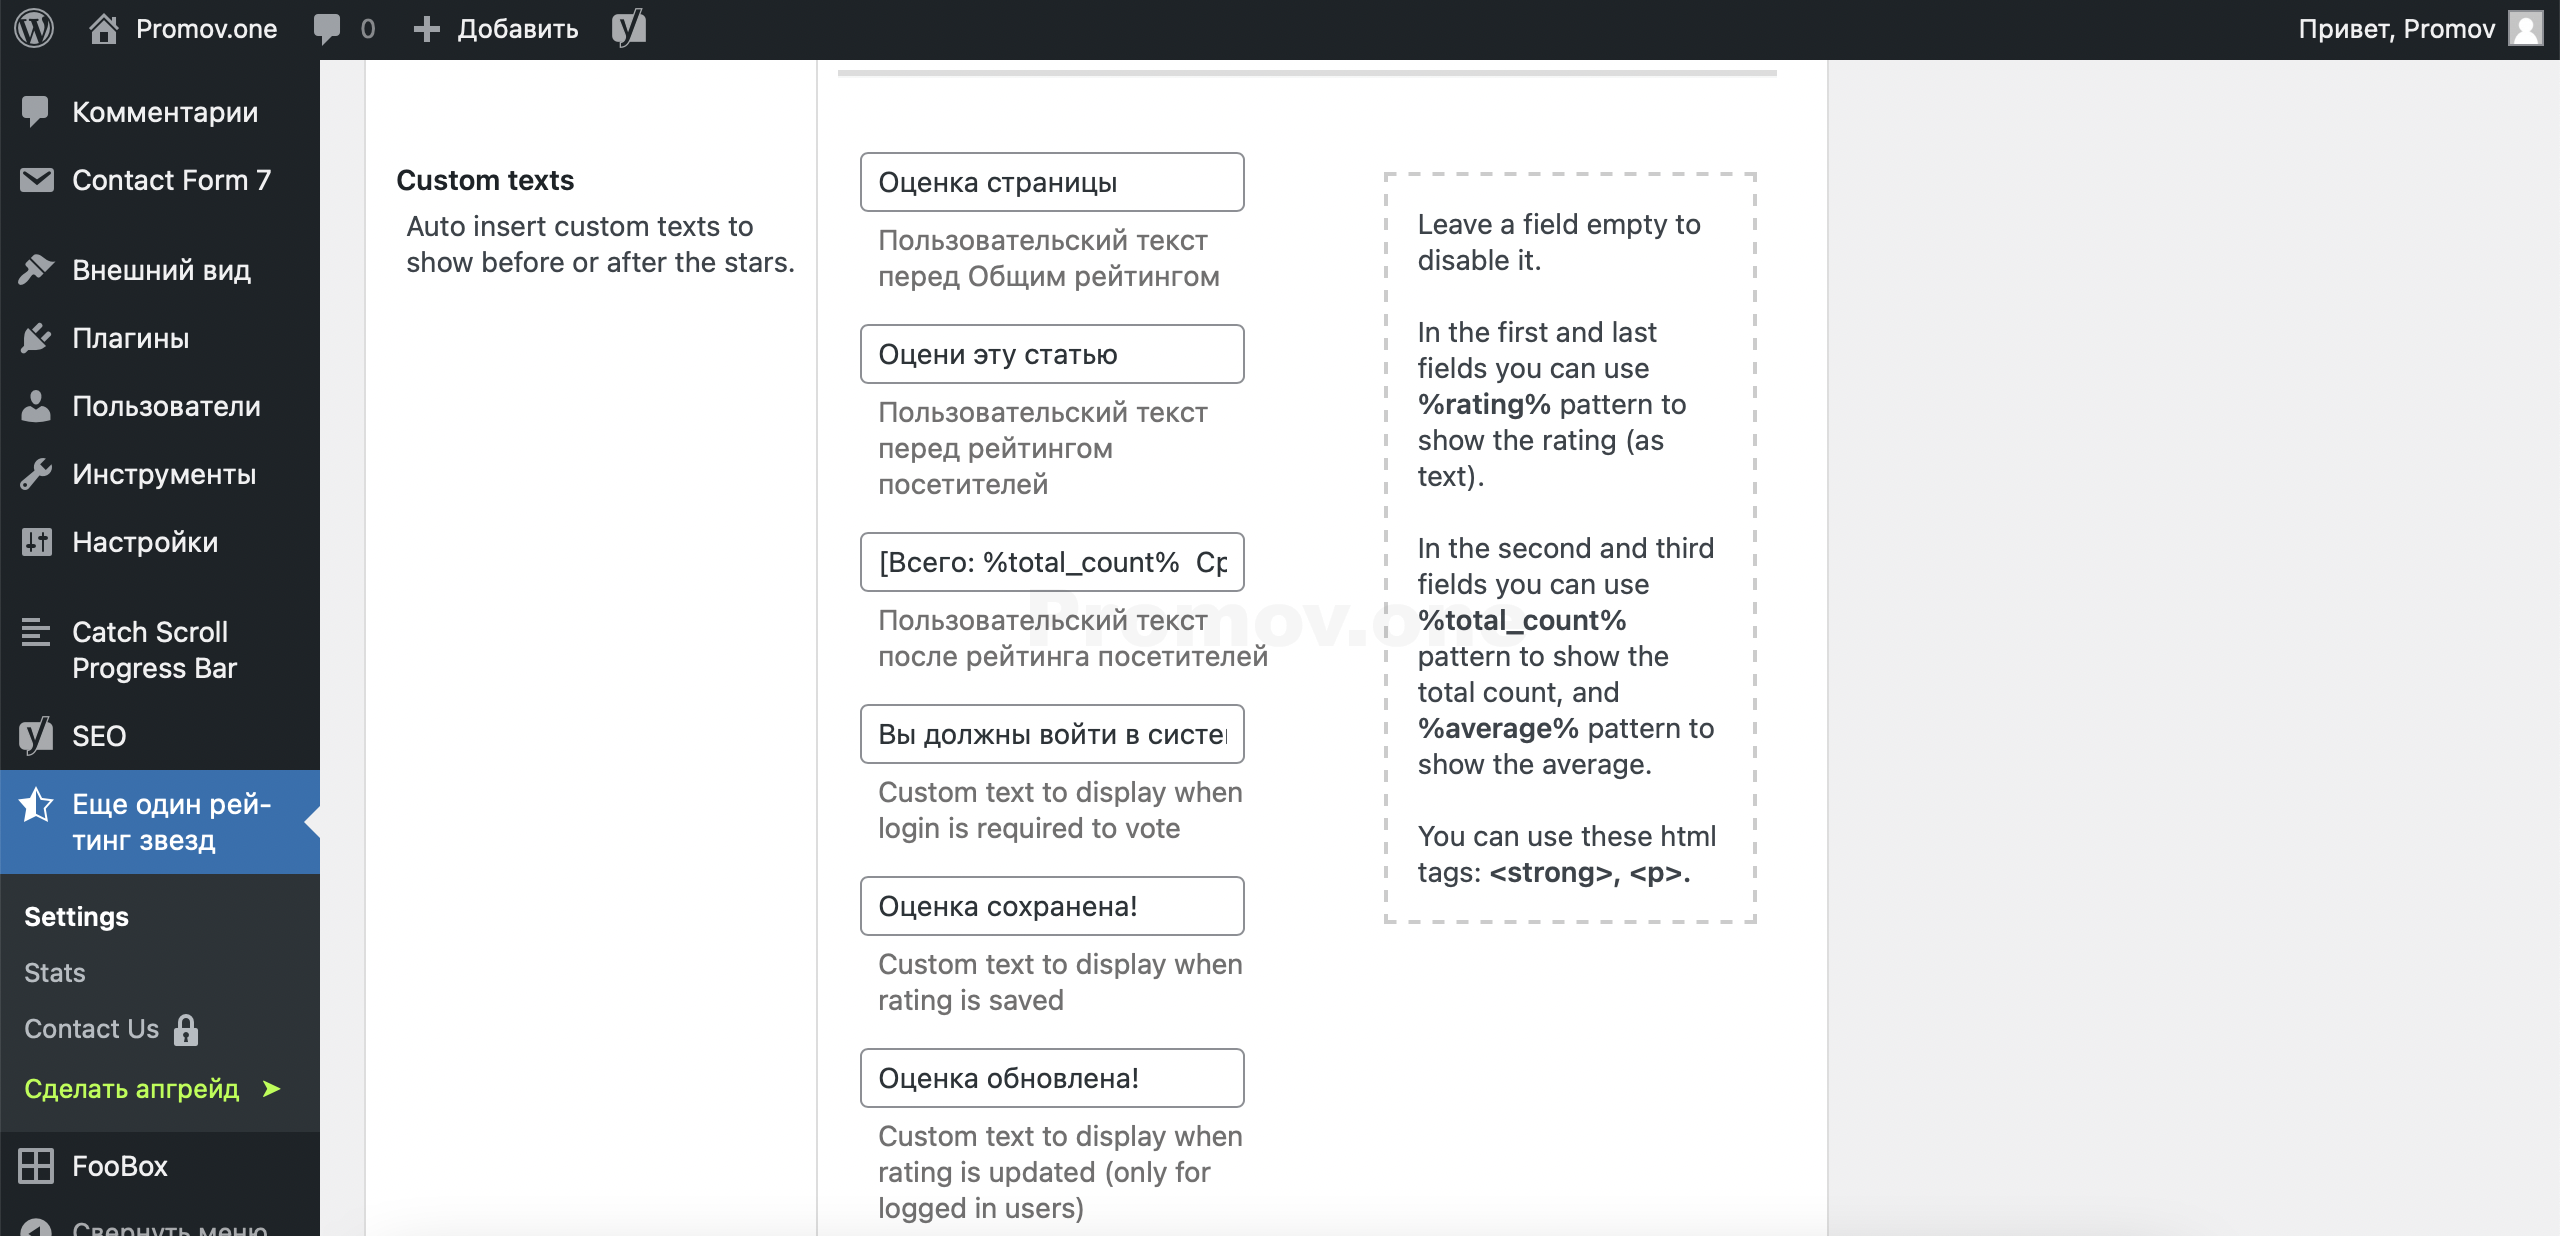The height and width of the screenshot is (1236, 2560).
Task: Click the Contact Us link
Action: click(x=92, y=1029)
